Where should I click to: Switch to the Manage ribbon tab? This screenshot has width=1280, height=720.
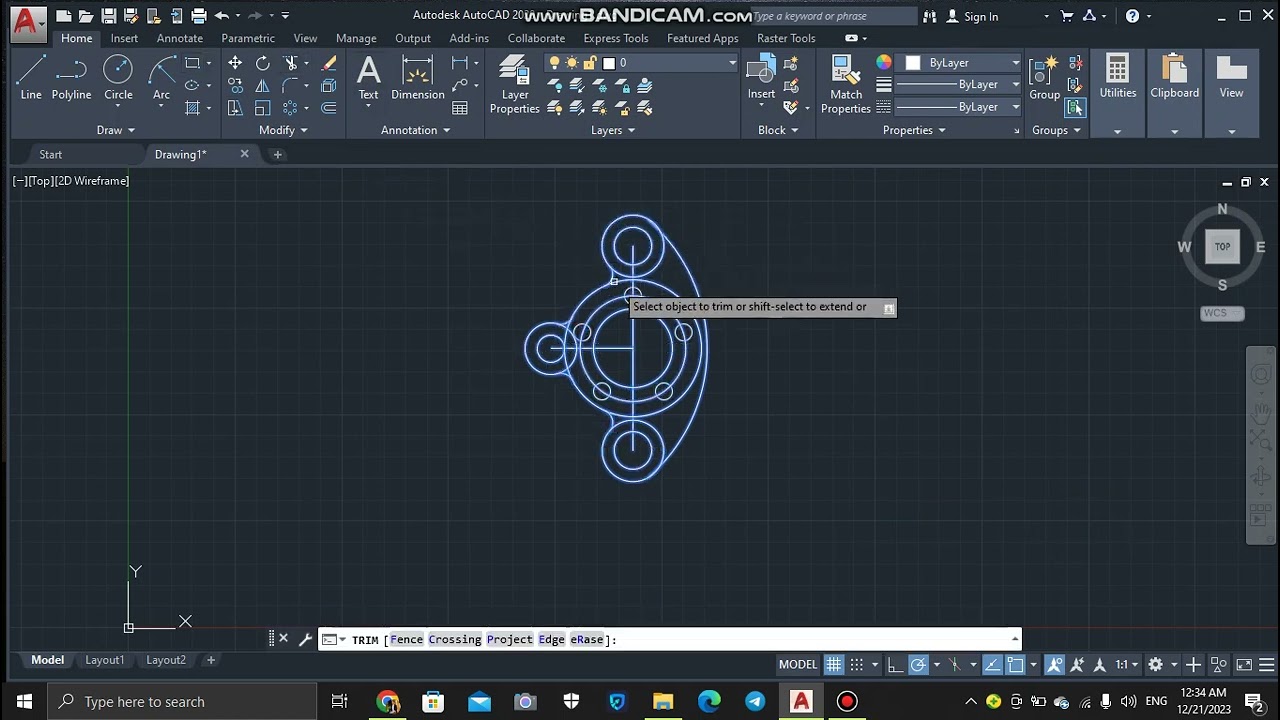click(x=356, y=38)
